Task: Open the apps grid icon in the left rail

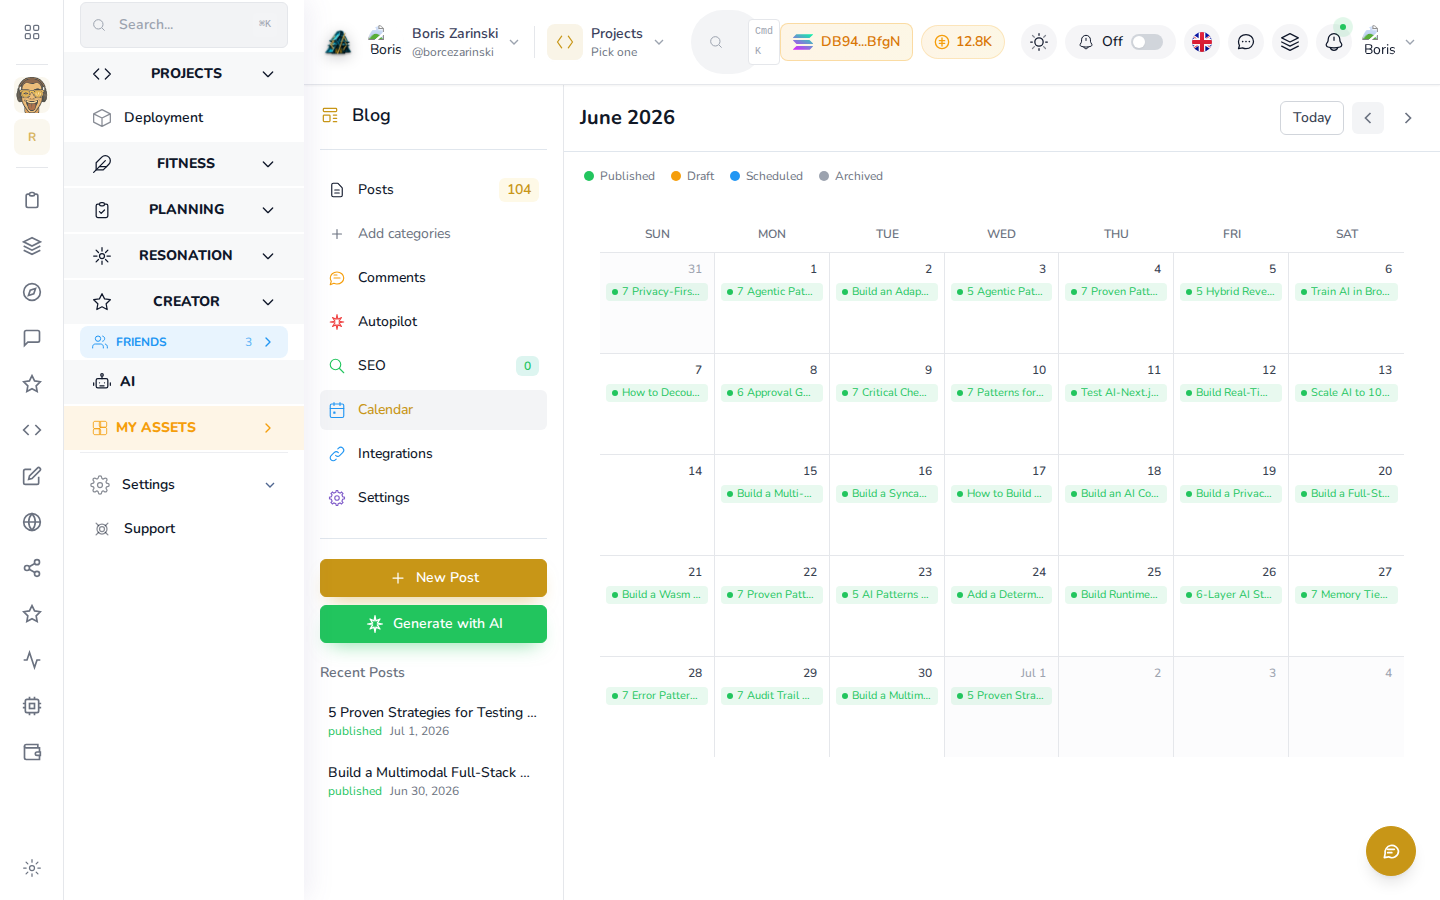Action: pyautogui.click(x=32, y=32)
